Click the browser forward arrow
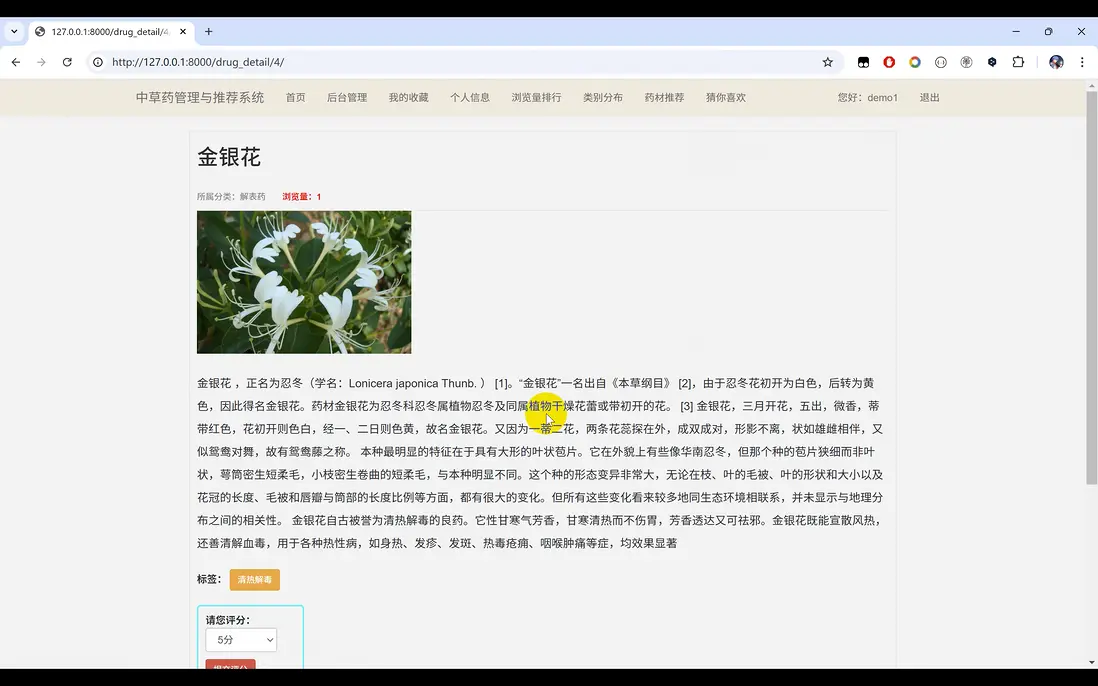Screen dimensions: 1098x686 [x=41, y=62]
